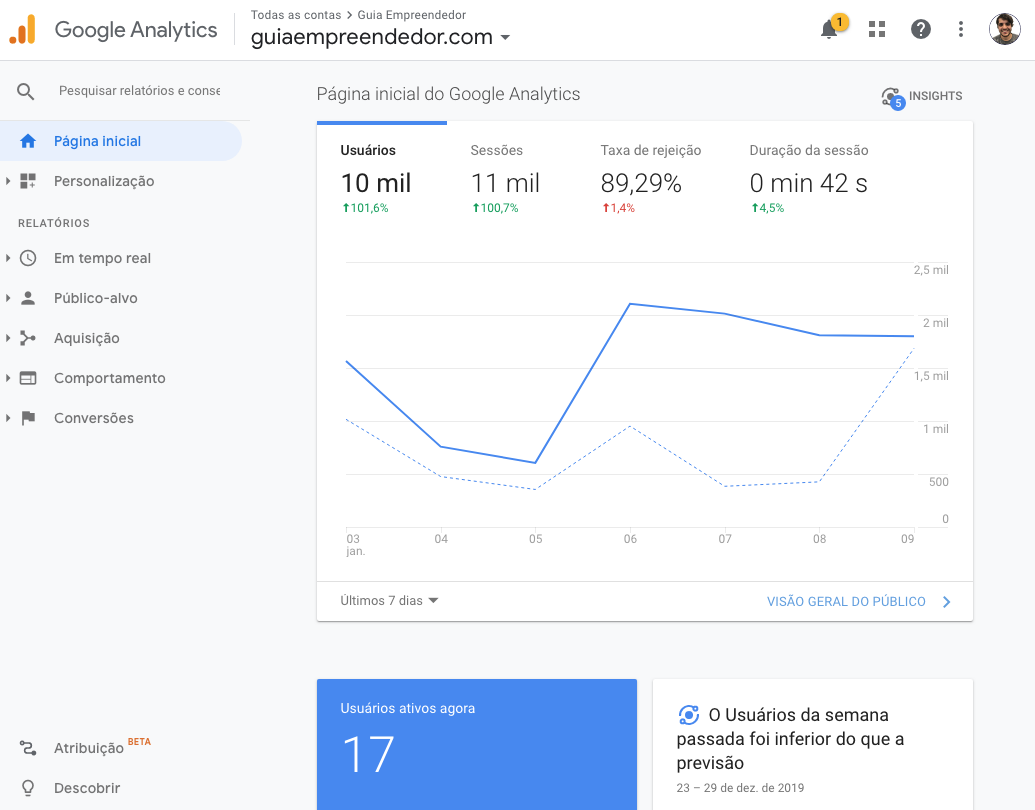
Task: Click the Guia Empreendedor breadcrumb
Action: (x=411, y=15)
